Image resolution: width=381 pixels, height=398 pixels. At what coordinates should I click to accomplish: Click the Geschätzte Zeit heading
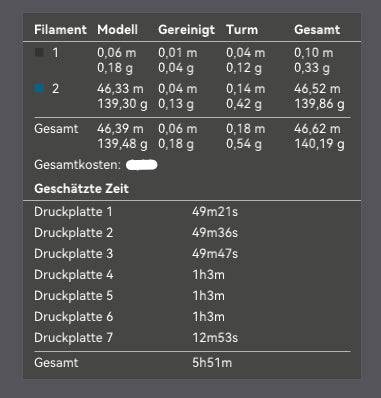(81, 189)
